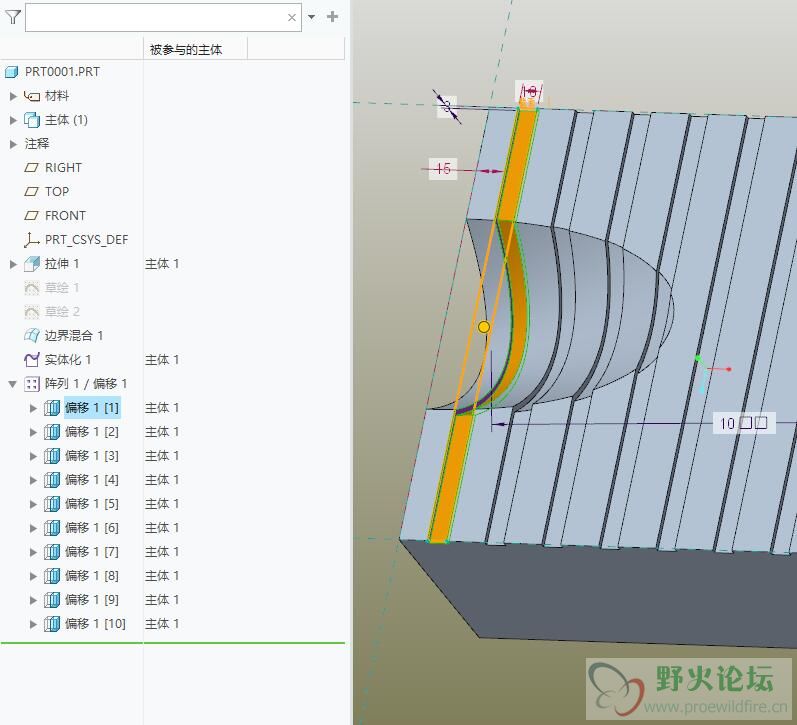Expand the 材料 node
This screenshot has width=797, height=725.
(x=13, y=96)
